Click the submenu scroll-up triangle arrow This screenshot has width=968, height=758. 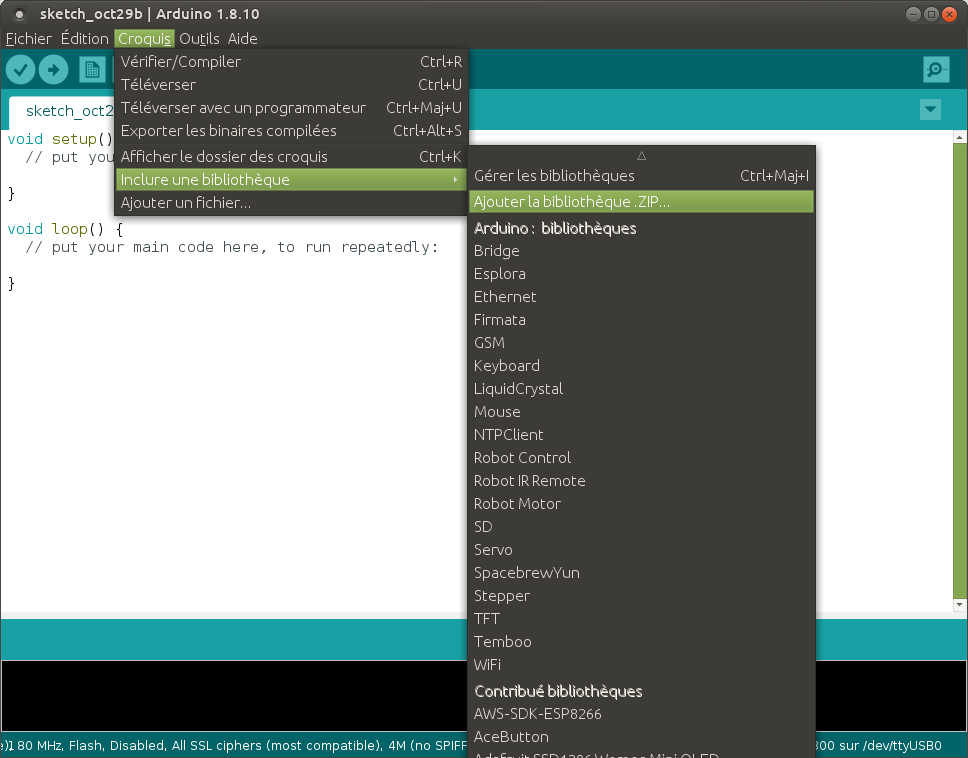point(642,155)
